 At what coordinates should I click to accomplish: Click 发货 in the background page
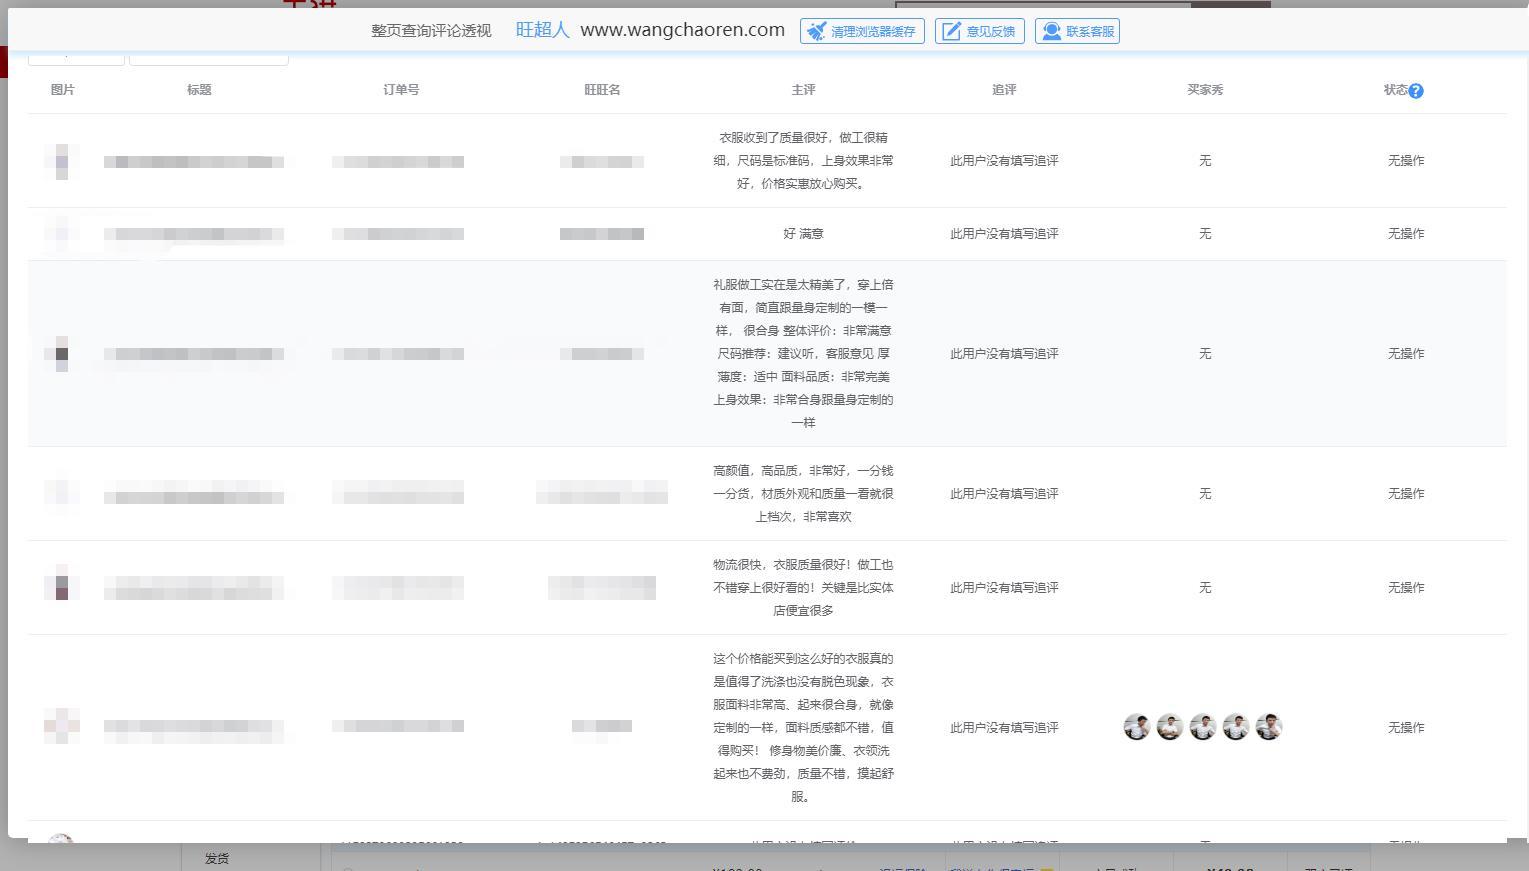point(217,858)
